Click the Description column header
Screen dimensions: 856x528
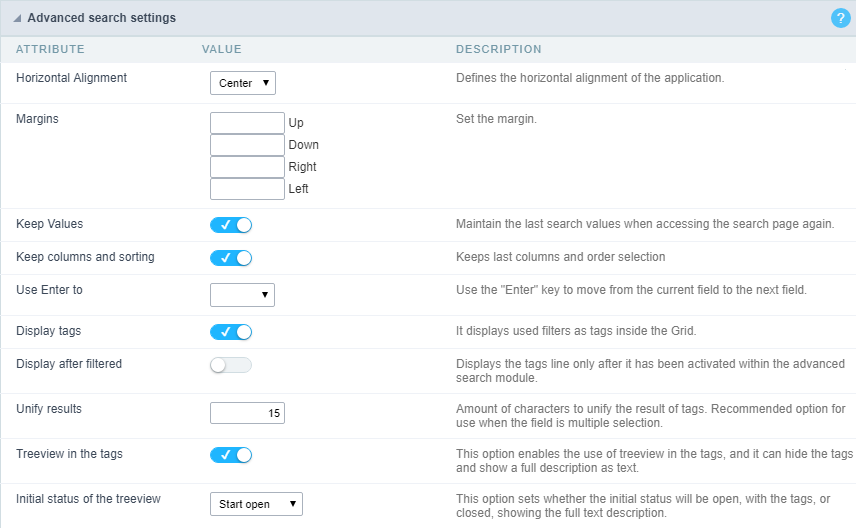click(498, 49)
